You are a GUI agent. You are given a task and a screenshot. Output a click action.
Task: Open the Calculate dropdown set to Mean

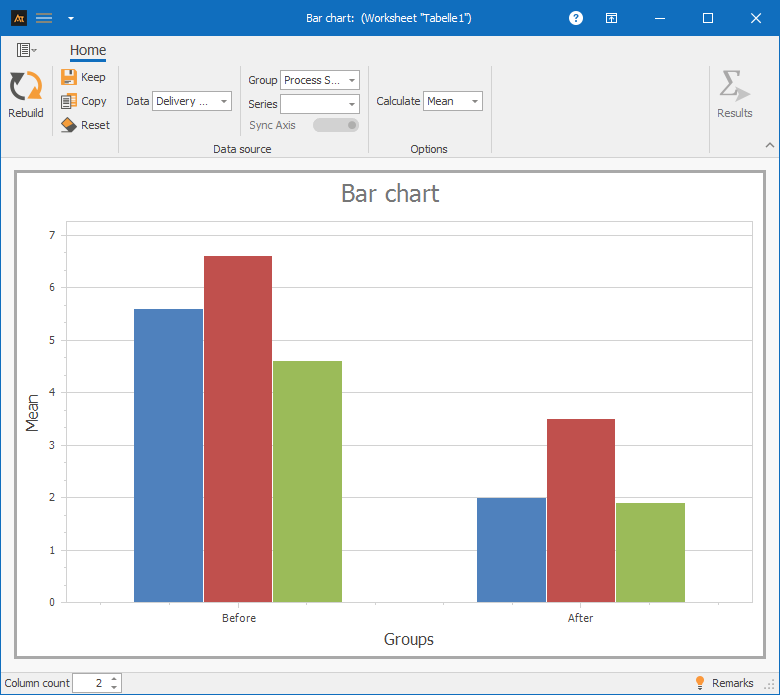[453, 101]
